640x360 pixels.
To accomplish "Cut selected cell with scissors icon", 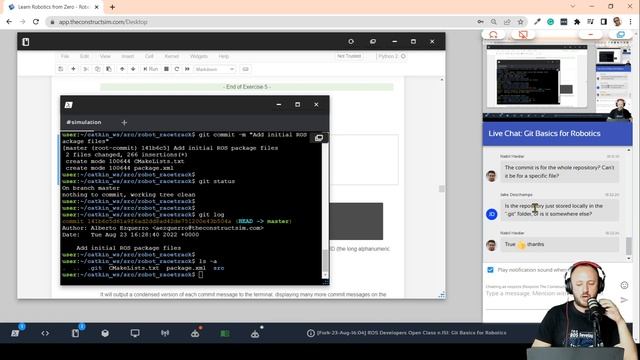I will coord(86,69).
